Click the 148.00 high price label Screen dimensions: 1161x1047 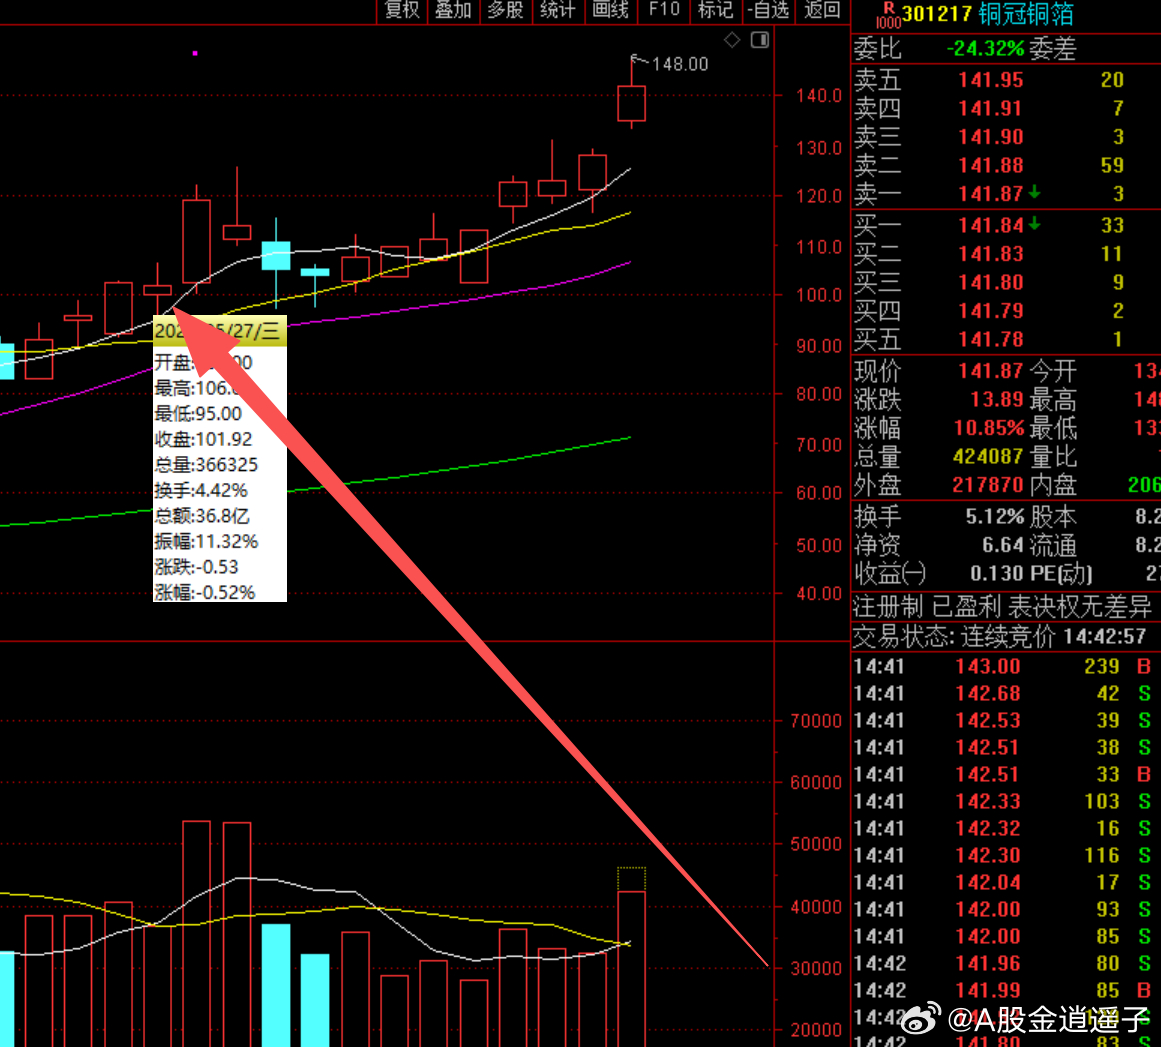(x=680, y=64)
